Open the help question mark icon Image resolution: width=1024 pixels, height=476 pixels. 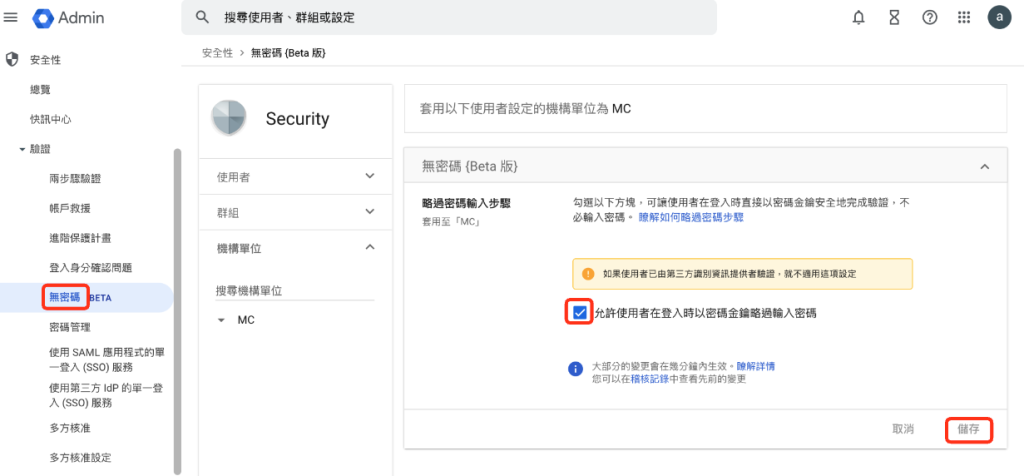coord(929,18)
